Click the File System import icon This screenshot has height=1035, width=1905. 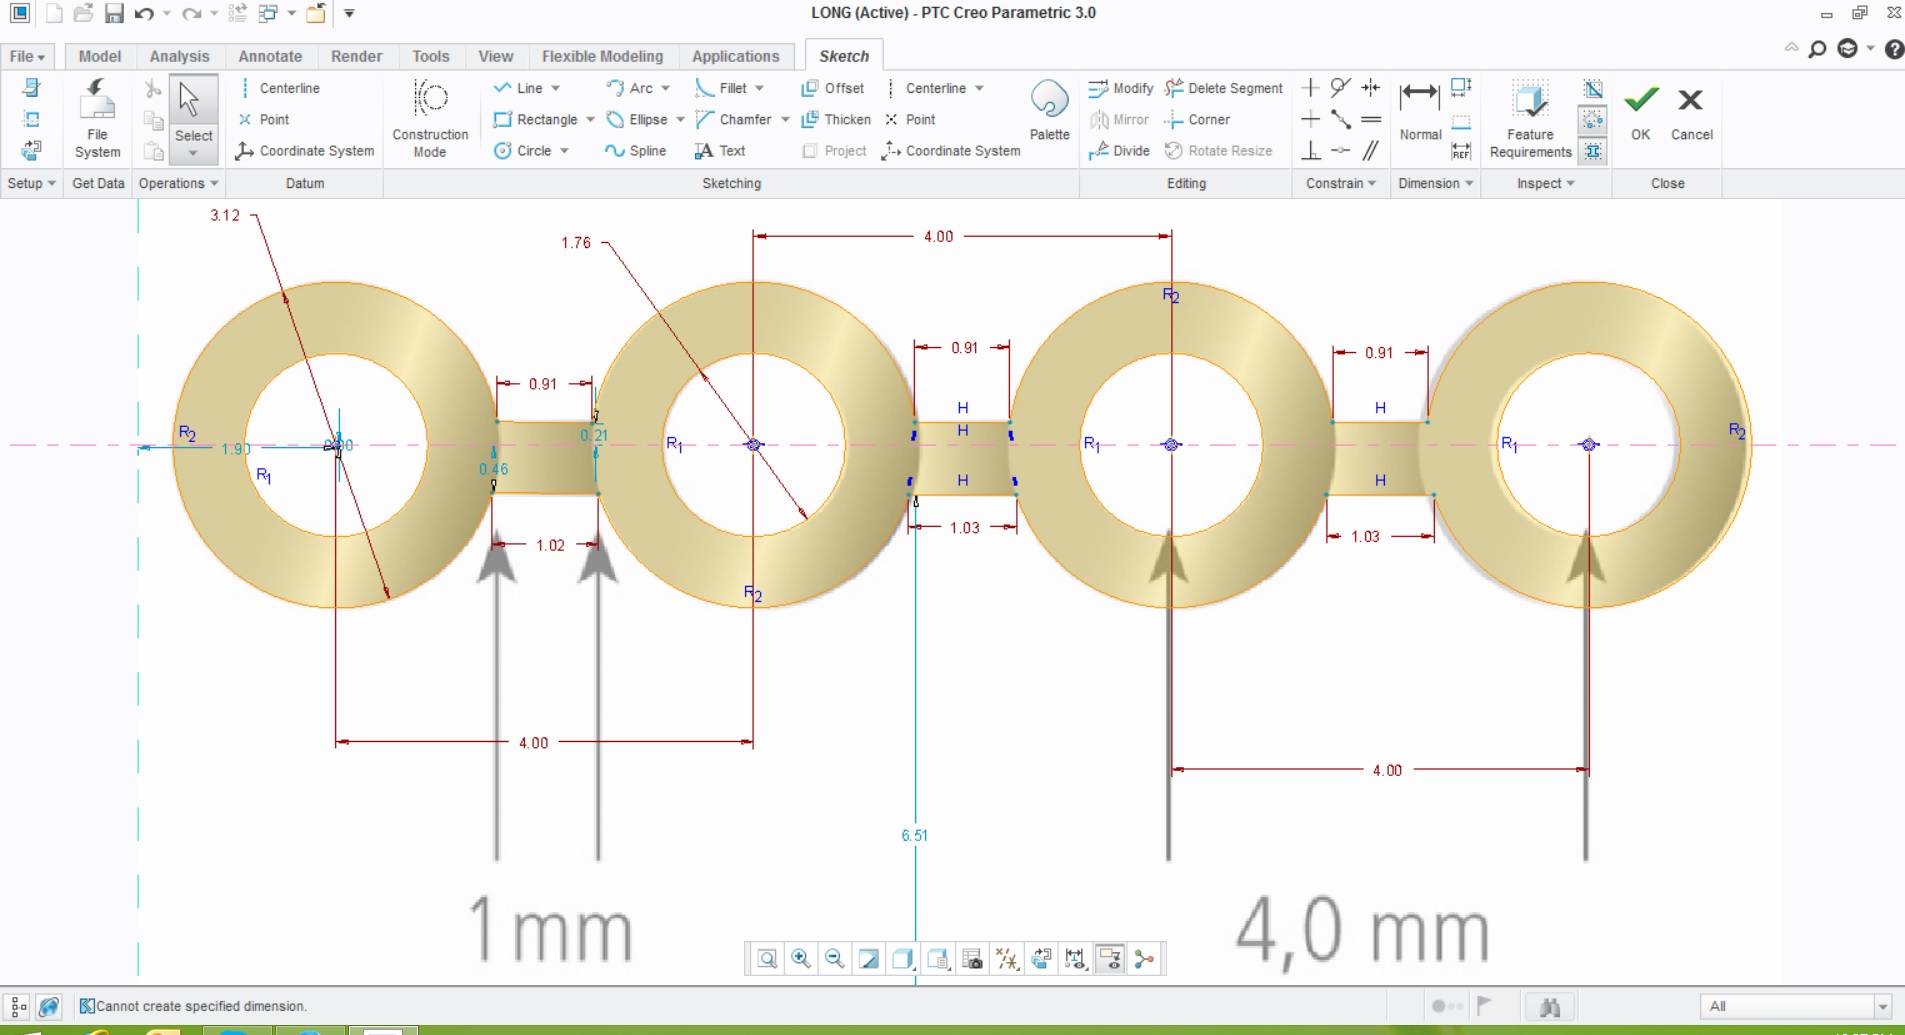pos(97,118)
